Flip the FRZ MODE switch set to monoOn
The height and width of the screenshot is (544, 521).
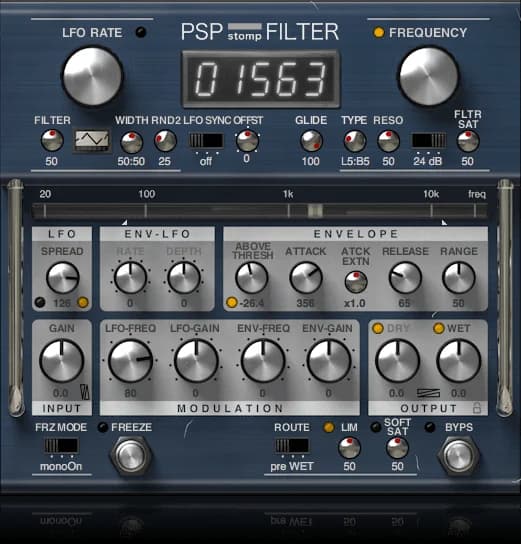click(x=62, y=445)
